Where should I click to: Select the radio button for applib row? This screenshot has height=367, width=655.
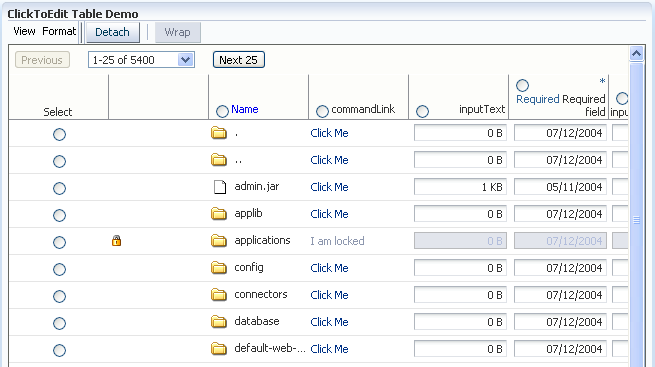[x=59, y=215]
